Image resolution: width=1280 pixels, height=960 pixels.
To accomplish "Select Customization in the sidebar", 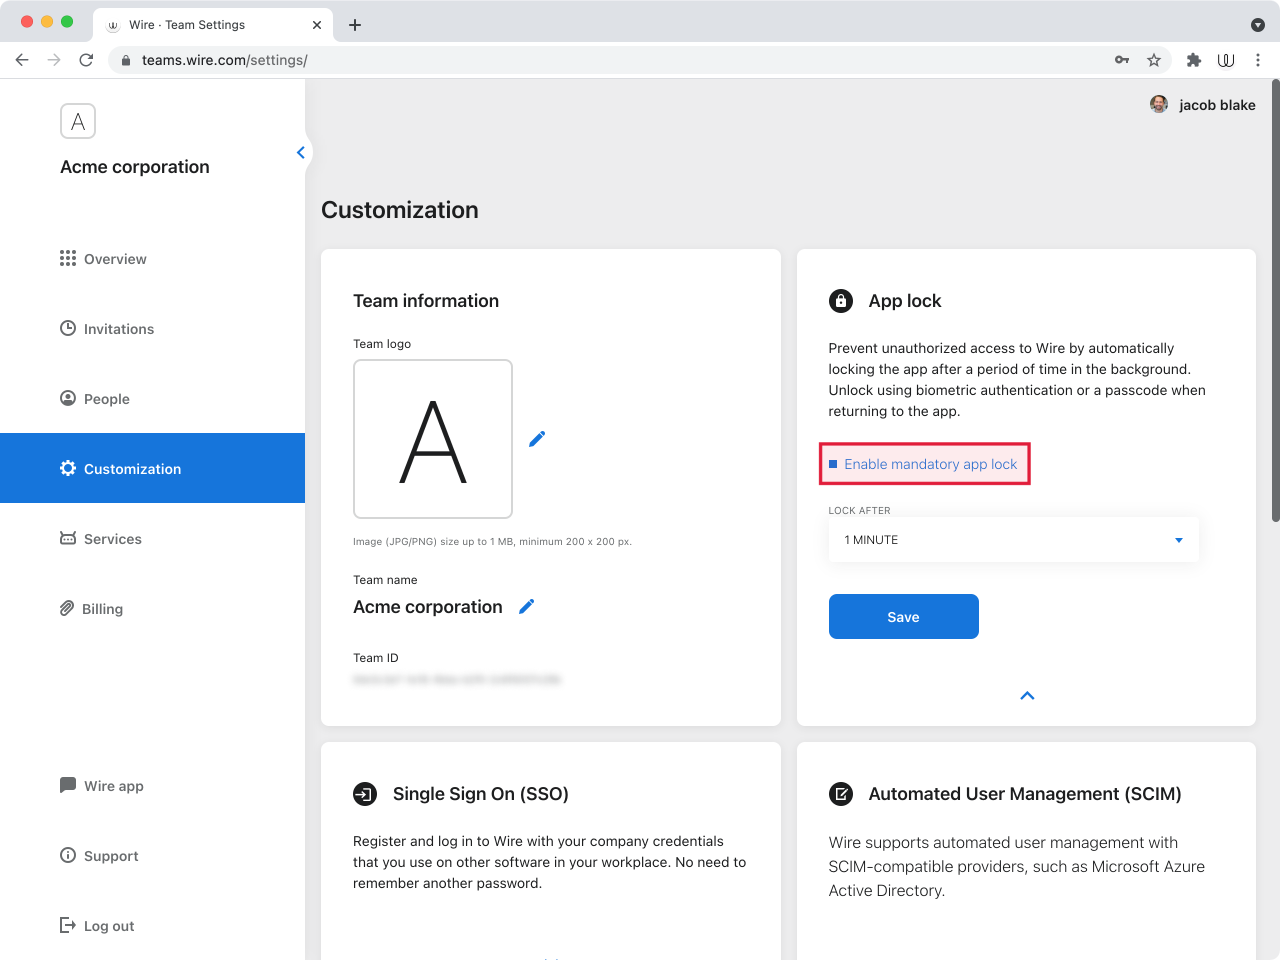I will [152, 468].
